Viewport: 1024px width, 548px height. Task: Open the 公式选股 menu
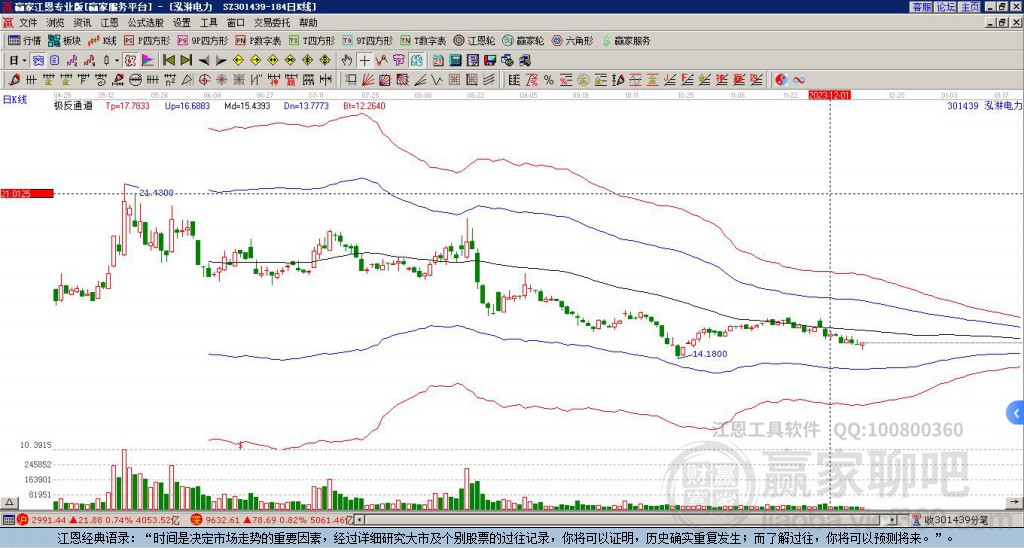pyautogui.click(x=146, y=23)
